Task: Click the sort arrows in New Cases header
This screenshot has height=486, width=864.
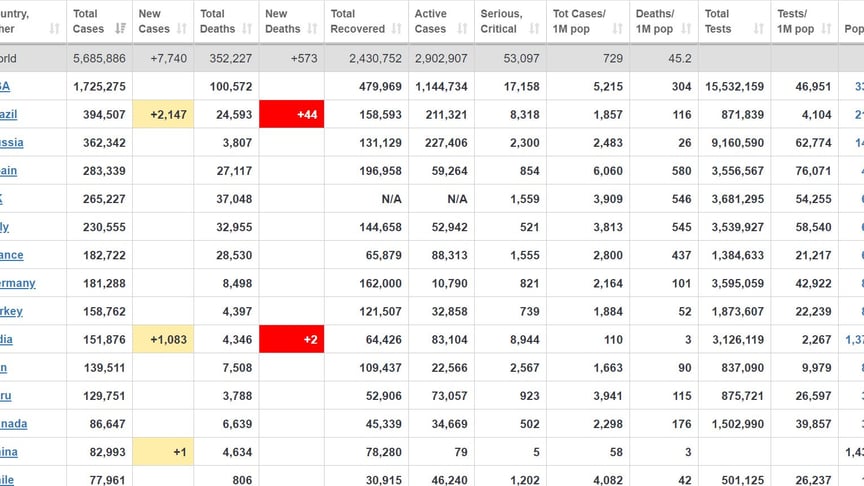Action: click(x=182, y=29)
